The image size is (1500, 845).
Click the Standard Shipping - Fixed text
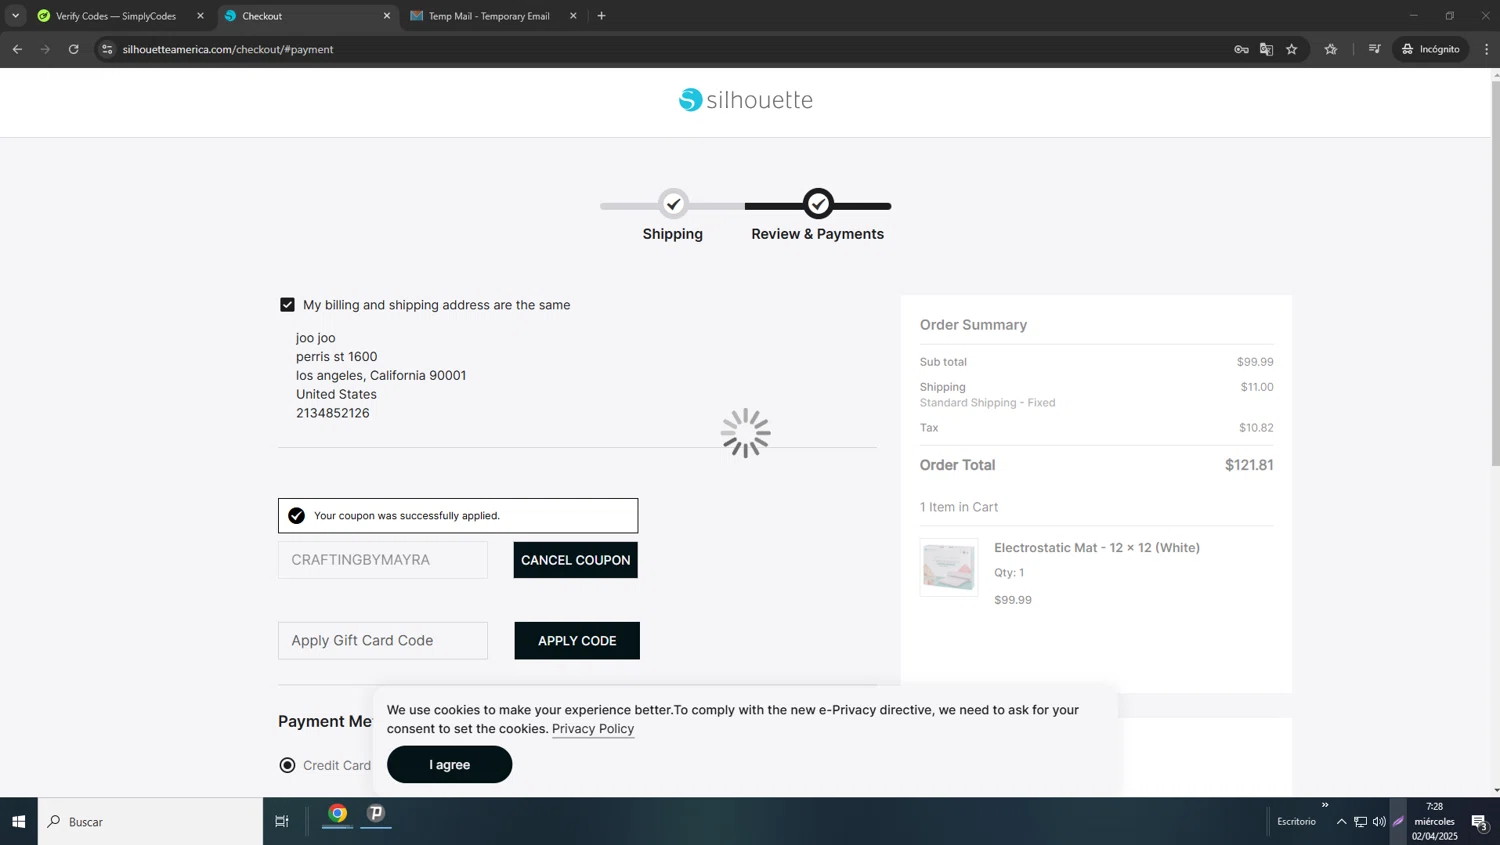click(x=987, y=403)
